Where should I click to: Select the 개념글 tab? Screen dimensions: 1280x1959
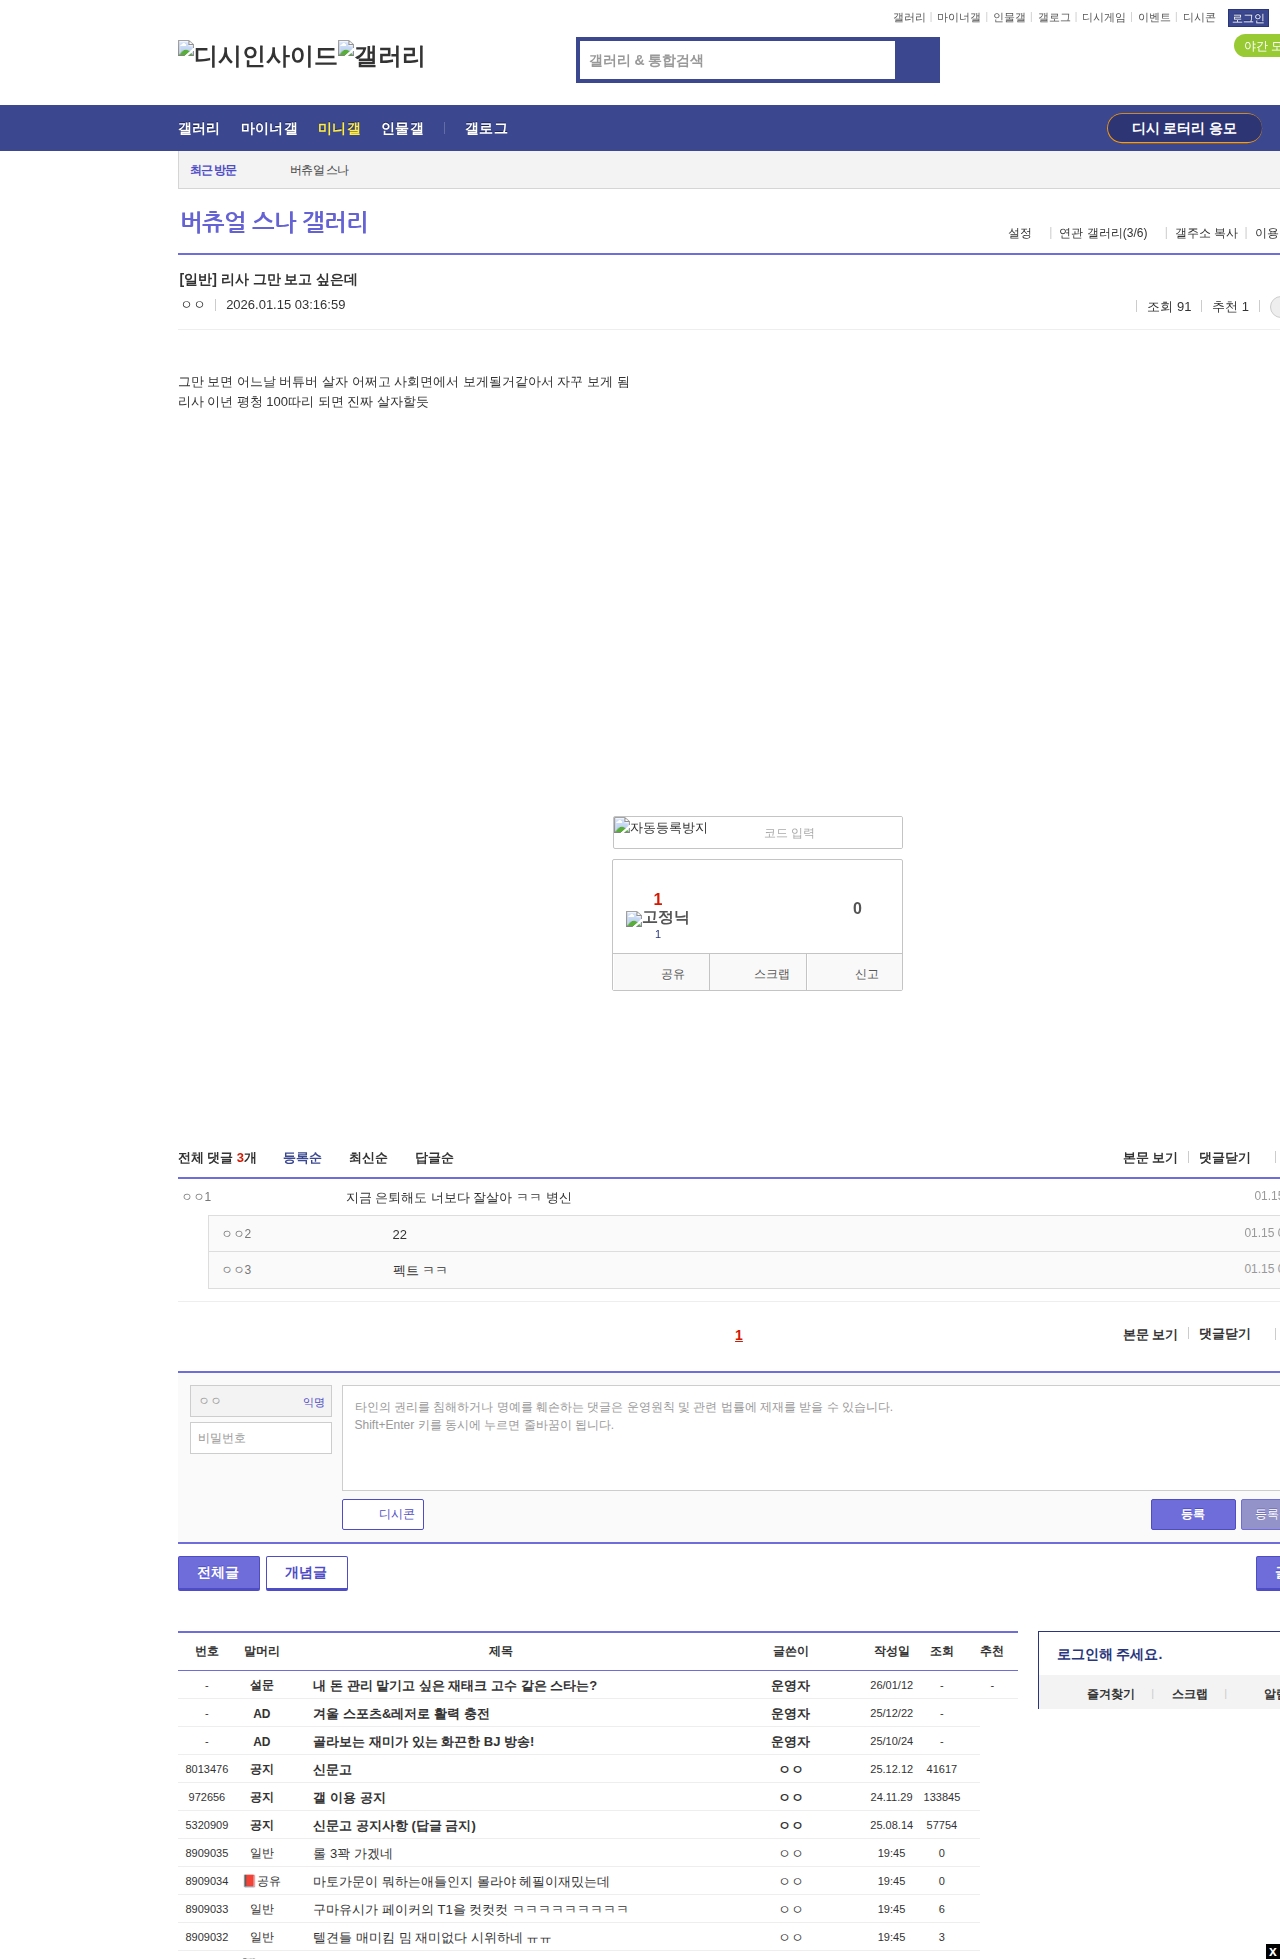coord(306,1573)
